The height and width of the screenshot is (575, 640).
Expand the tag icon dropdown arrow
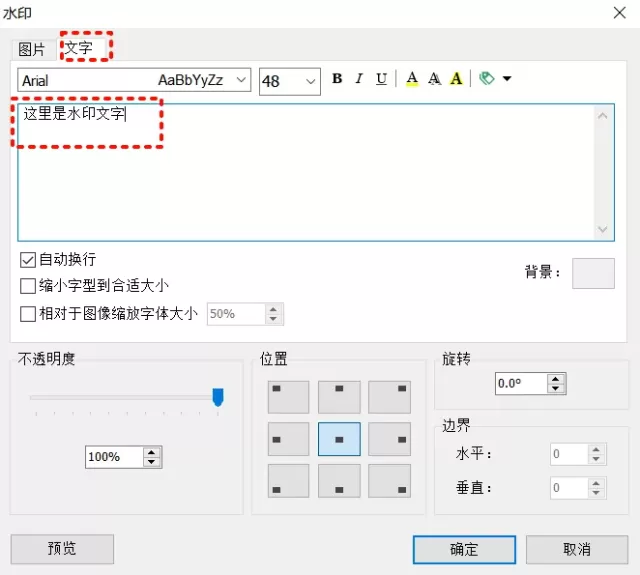[x=507, y=78]
